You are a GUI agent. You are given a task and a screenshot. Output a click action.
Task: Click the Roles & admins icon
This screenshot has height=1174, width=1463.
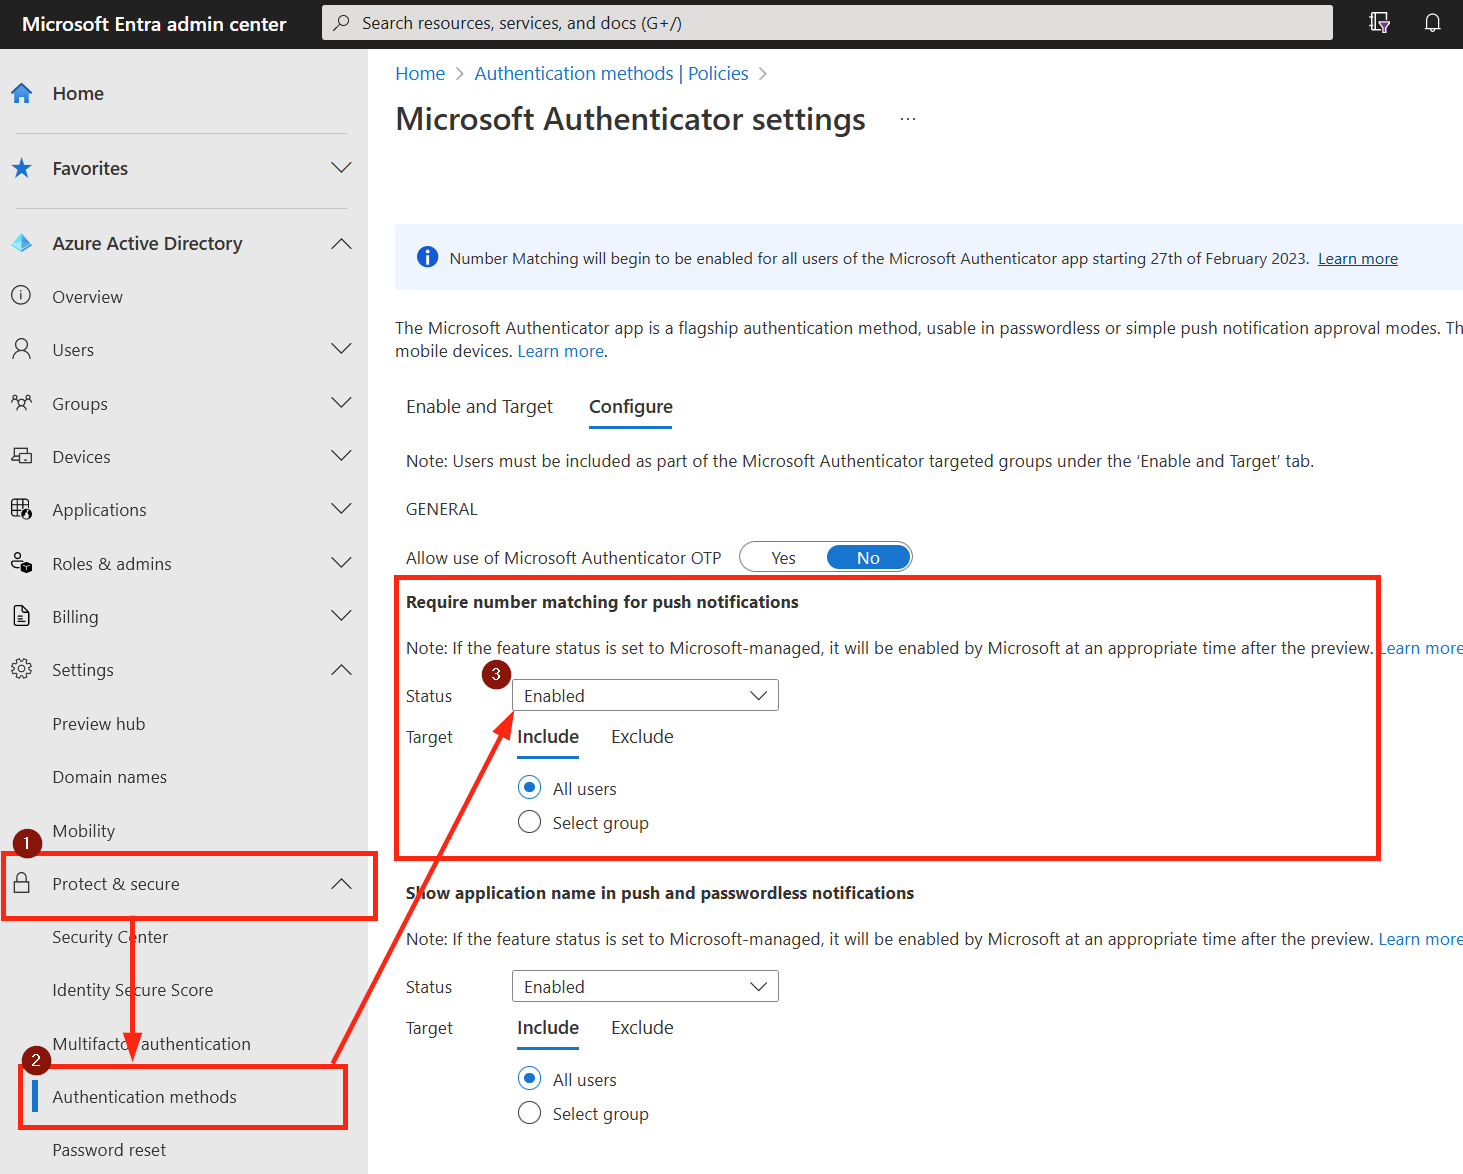click(x=21, y=563)
